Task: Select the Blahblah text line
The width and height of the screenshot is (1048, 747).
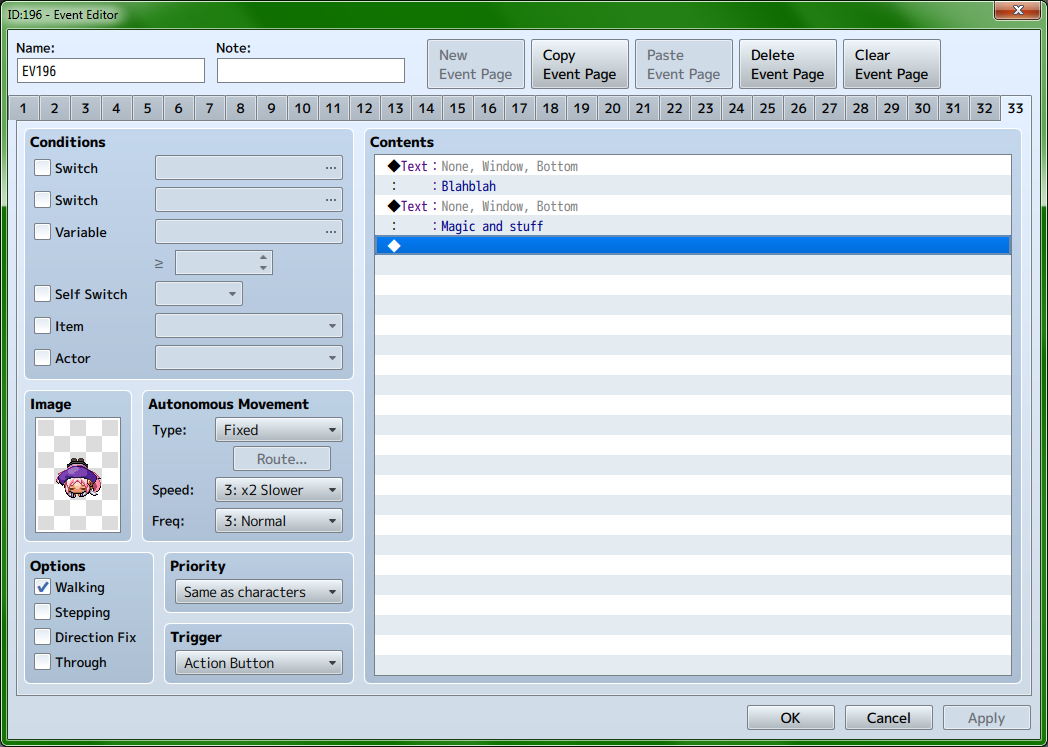Action: [692, 186]
